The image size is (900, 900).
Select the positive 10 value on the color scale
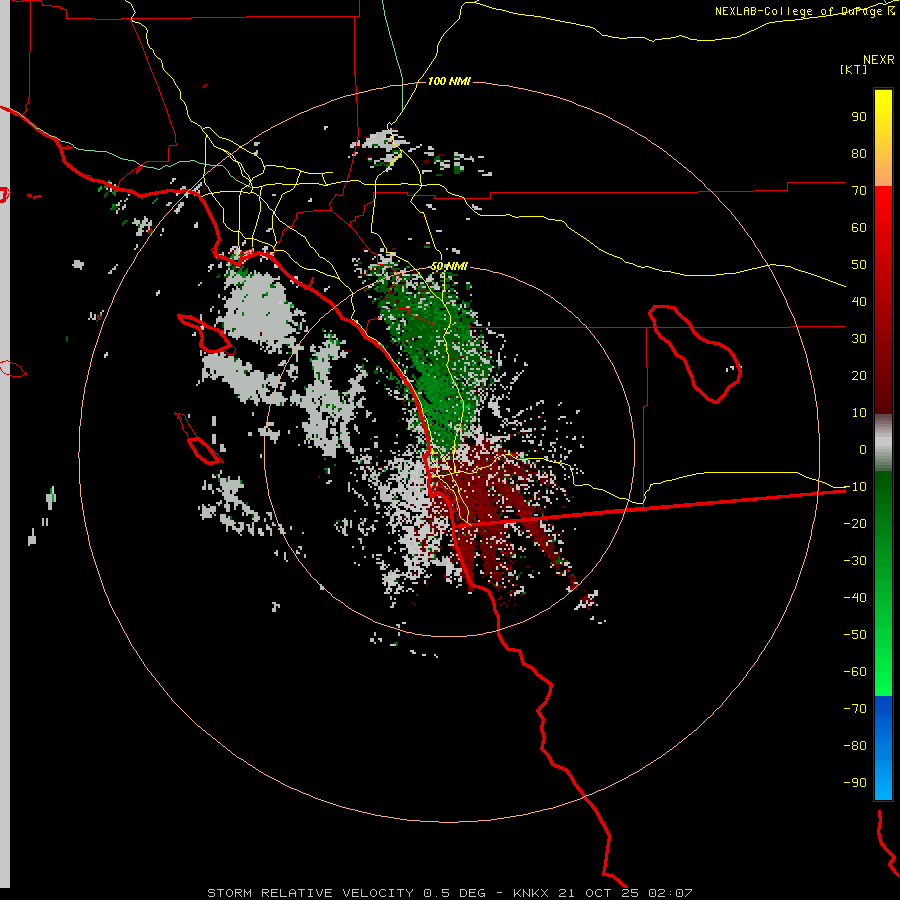tap(859, 413)
